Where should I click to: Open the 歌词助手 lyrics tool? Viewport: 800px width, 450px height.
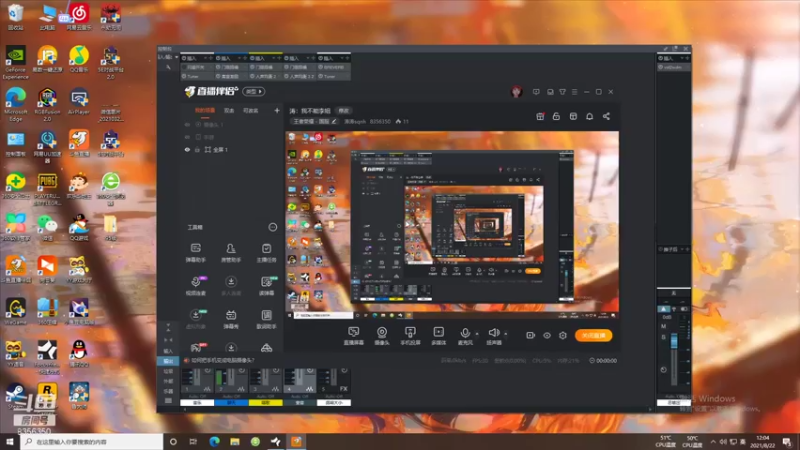coord(266,319)
